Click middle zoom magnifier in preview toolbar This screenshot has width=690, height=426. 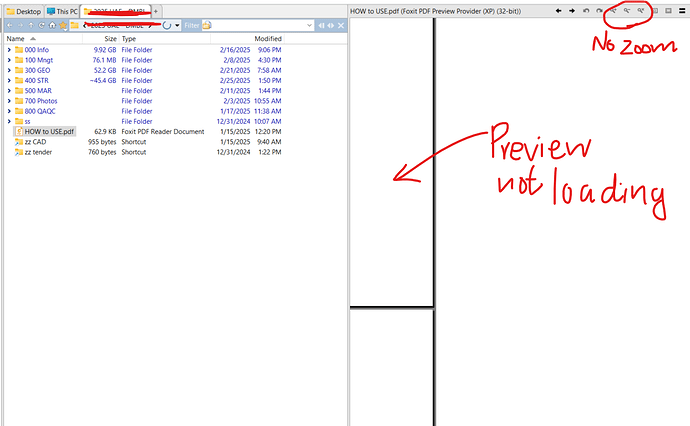pyautogui.click(x=627, y=11)
